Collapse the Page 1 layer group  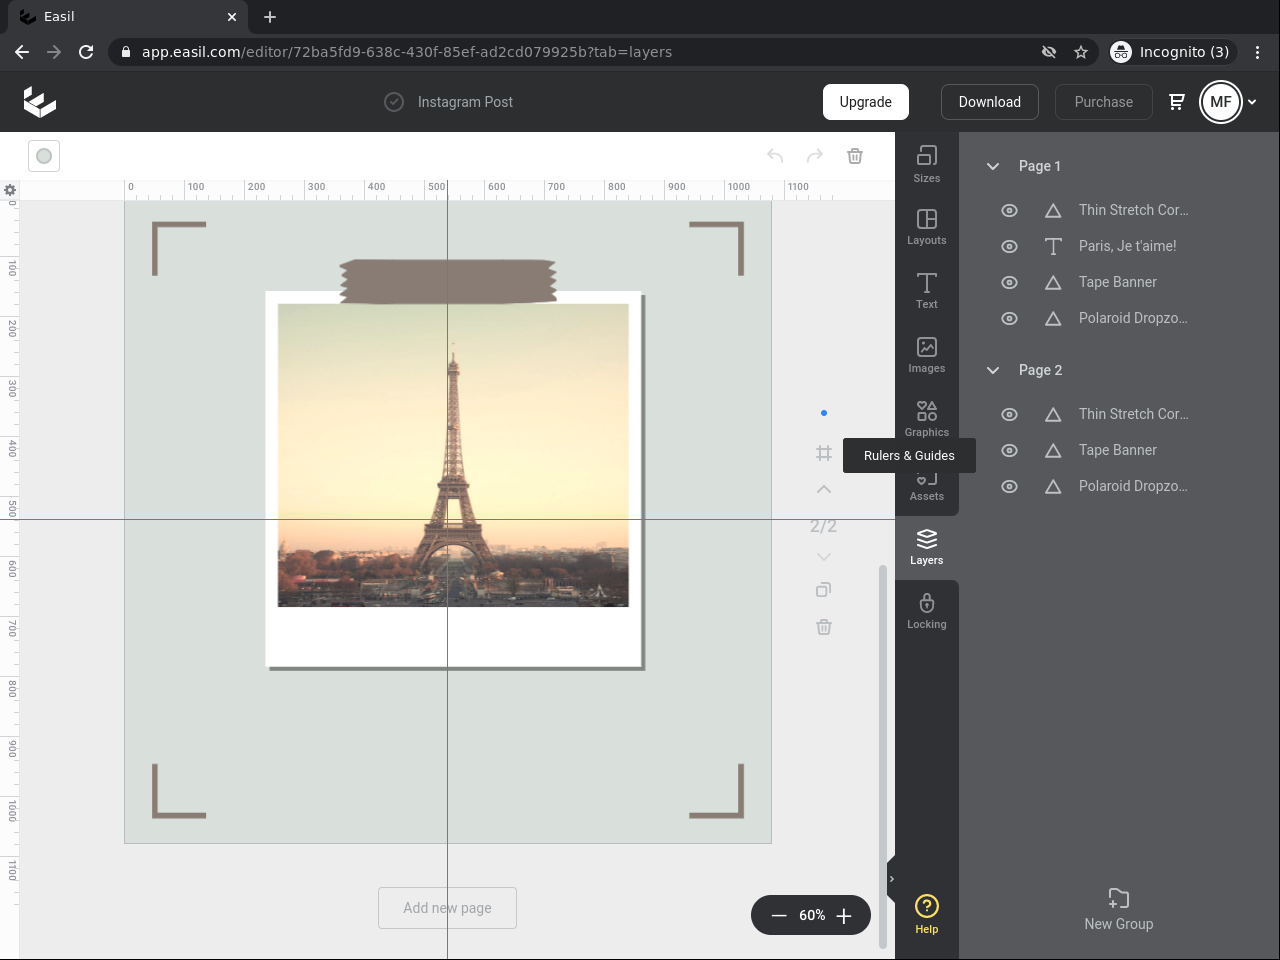993,166
